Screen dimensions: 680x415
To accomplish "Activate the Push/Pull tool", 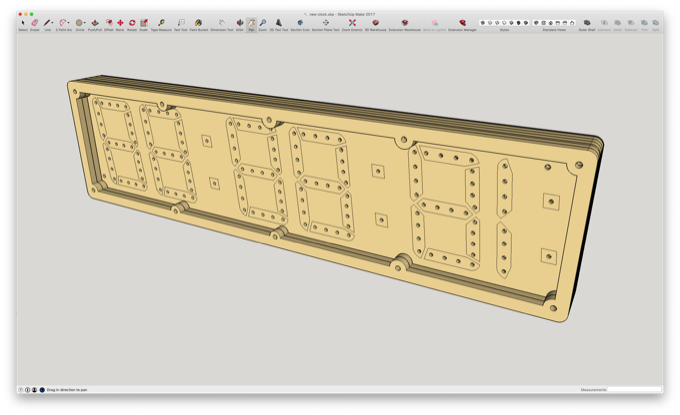I will [95, 23].
